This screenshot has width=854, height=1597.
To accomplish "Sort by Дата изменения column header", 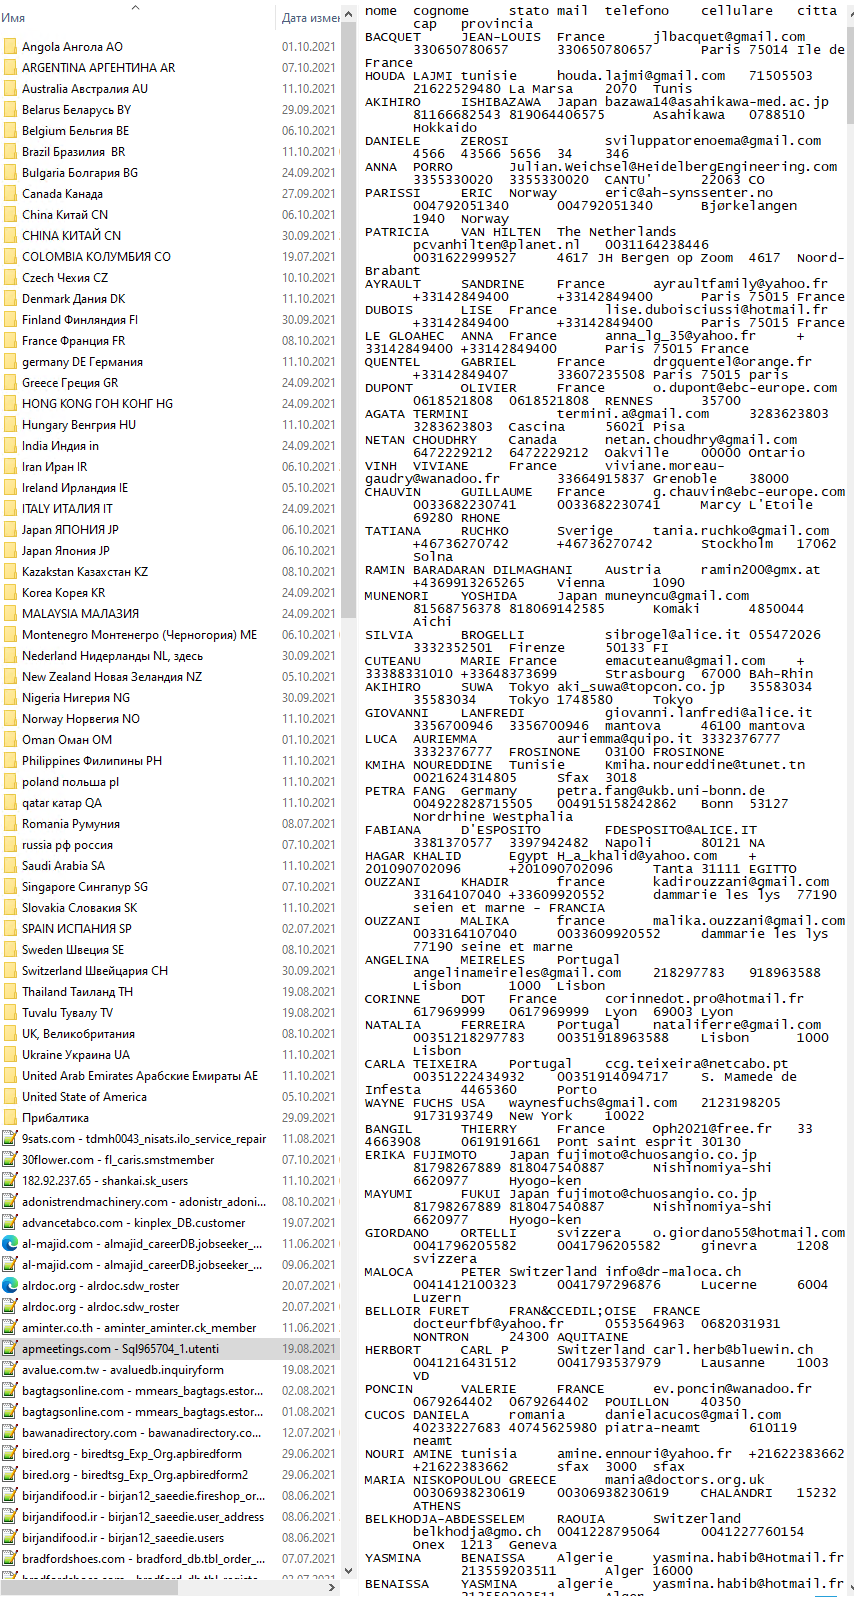I will click(x=310, y=18).
